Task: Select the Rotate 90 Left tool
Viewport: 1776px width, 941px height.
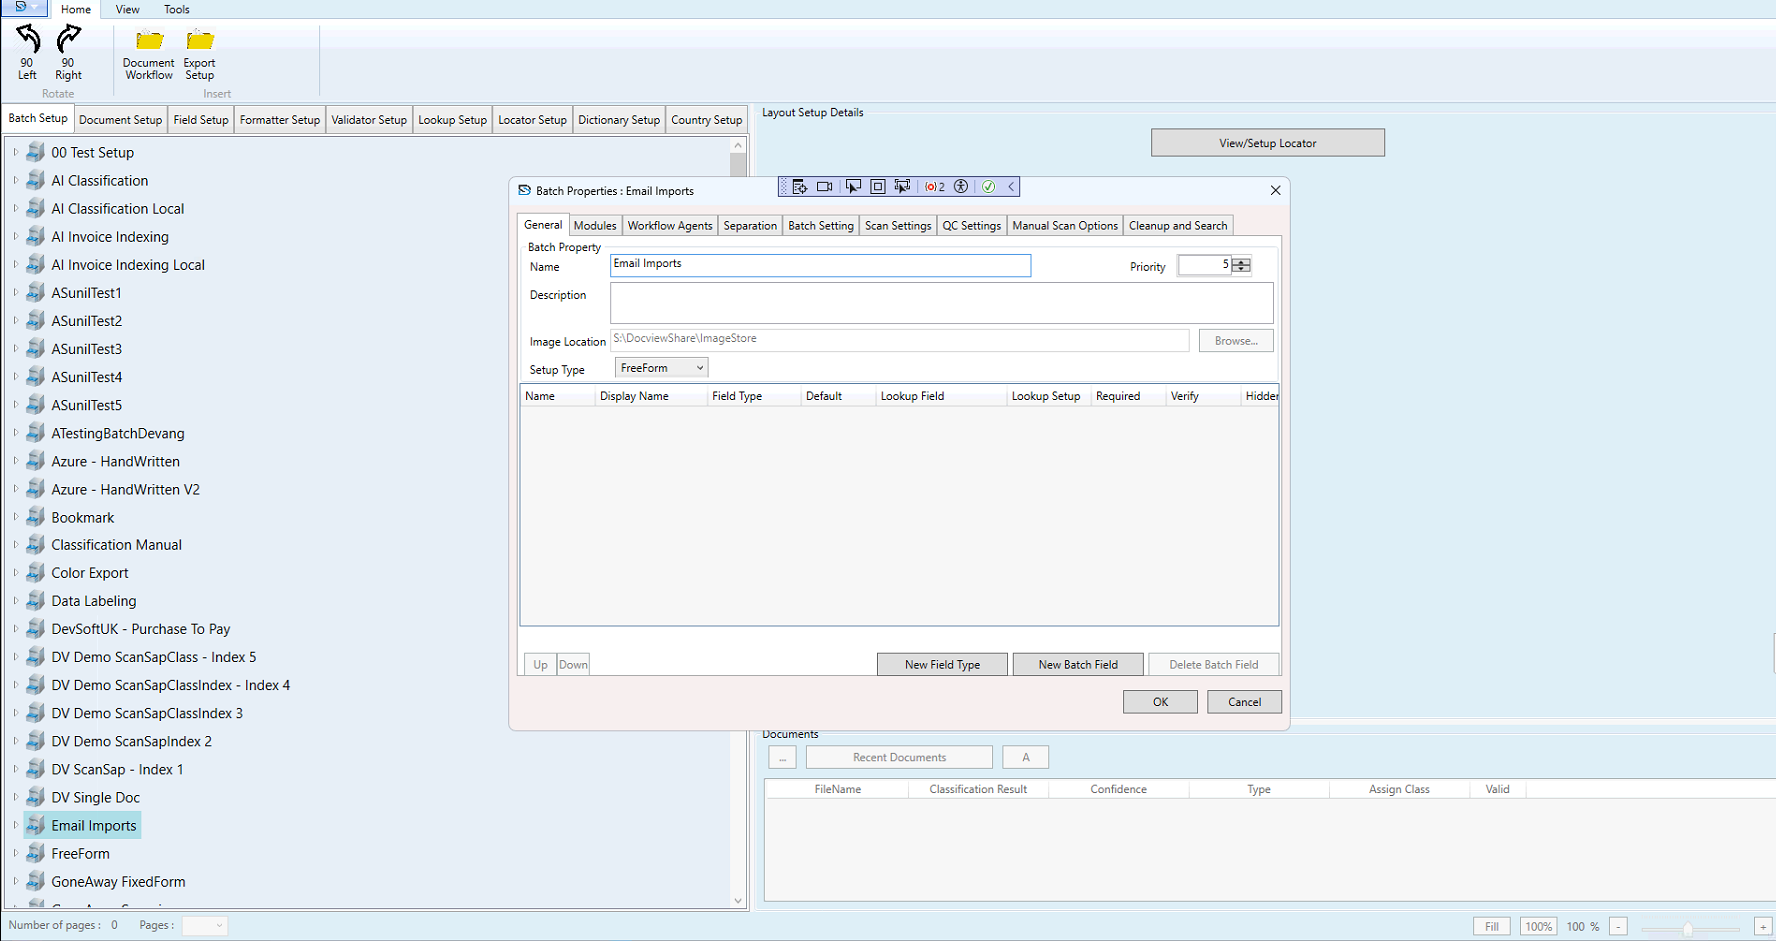Action: click(x=26, y=50)
